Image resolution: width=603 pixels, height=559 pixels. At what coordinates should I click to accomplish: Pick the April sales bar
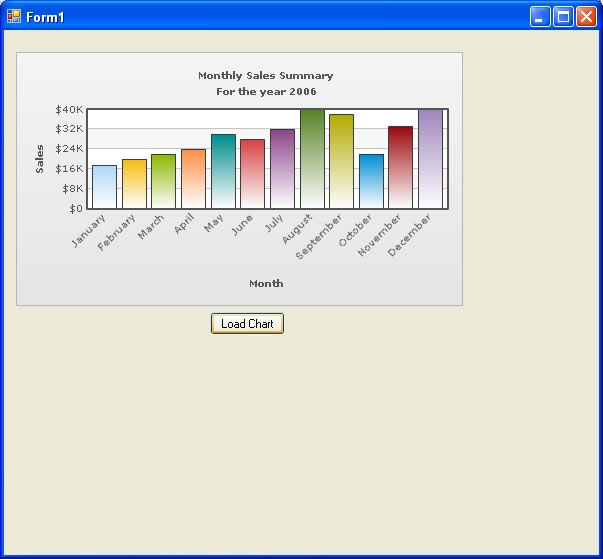[193, 179]
